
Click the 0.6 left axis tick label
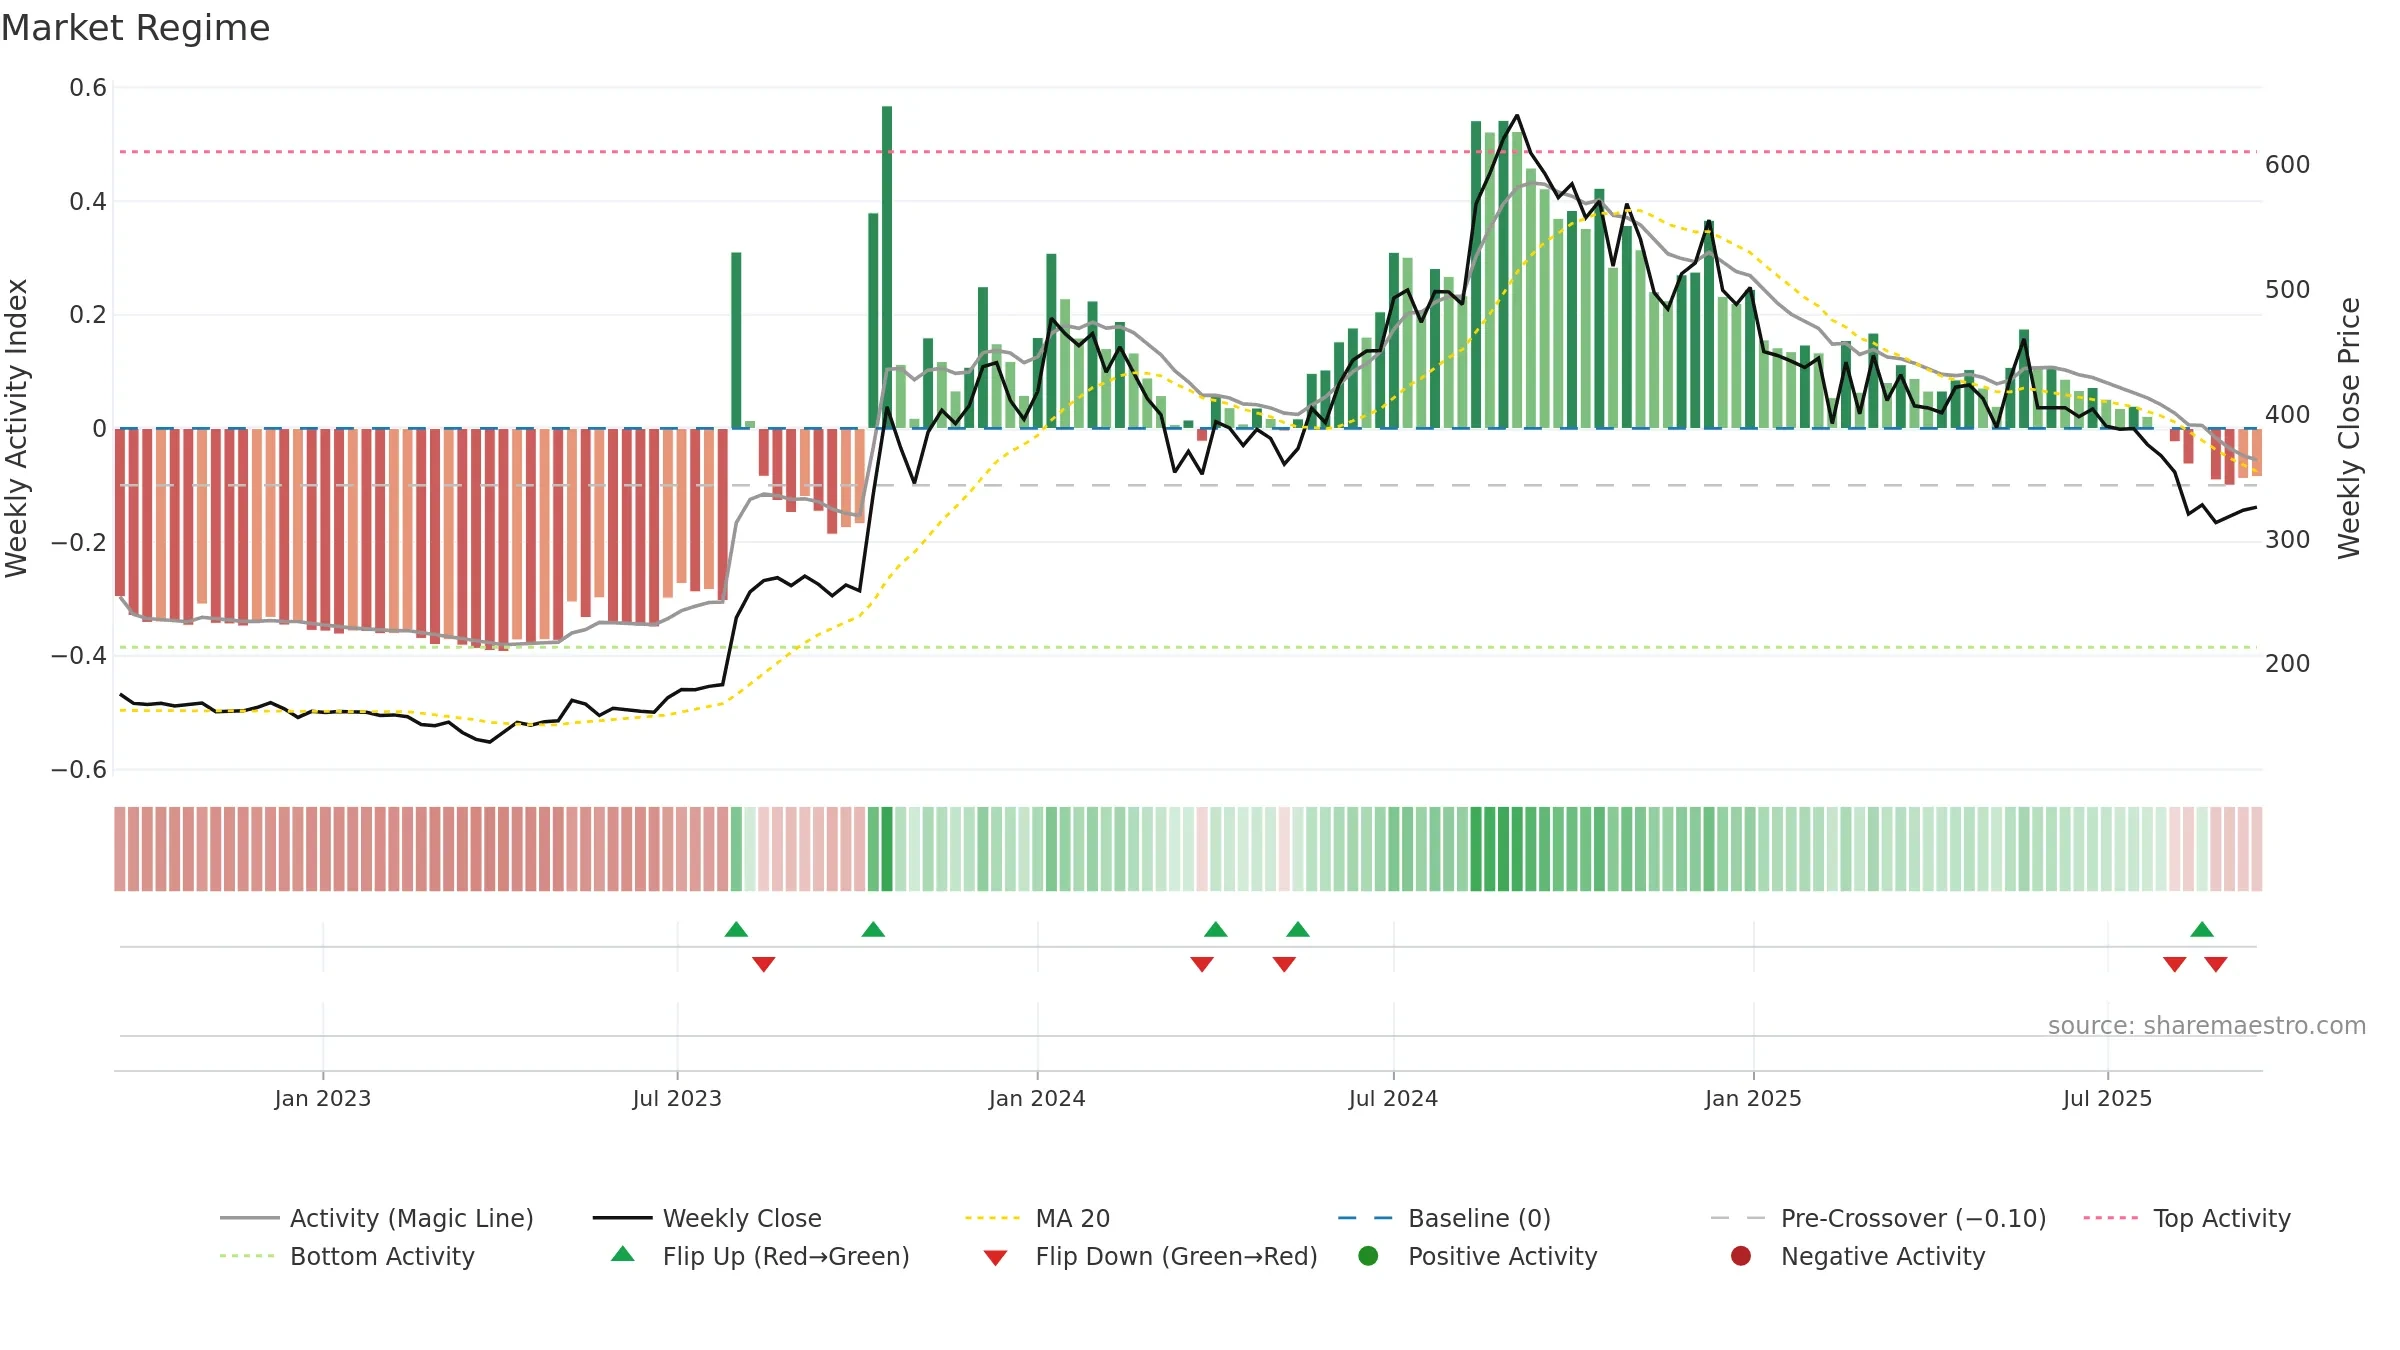(x=88, y=88)
